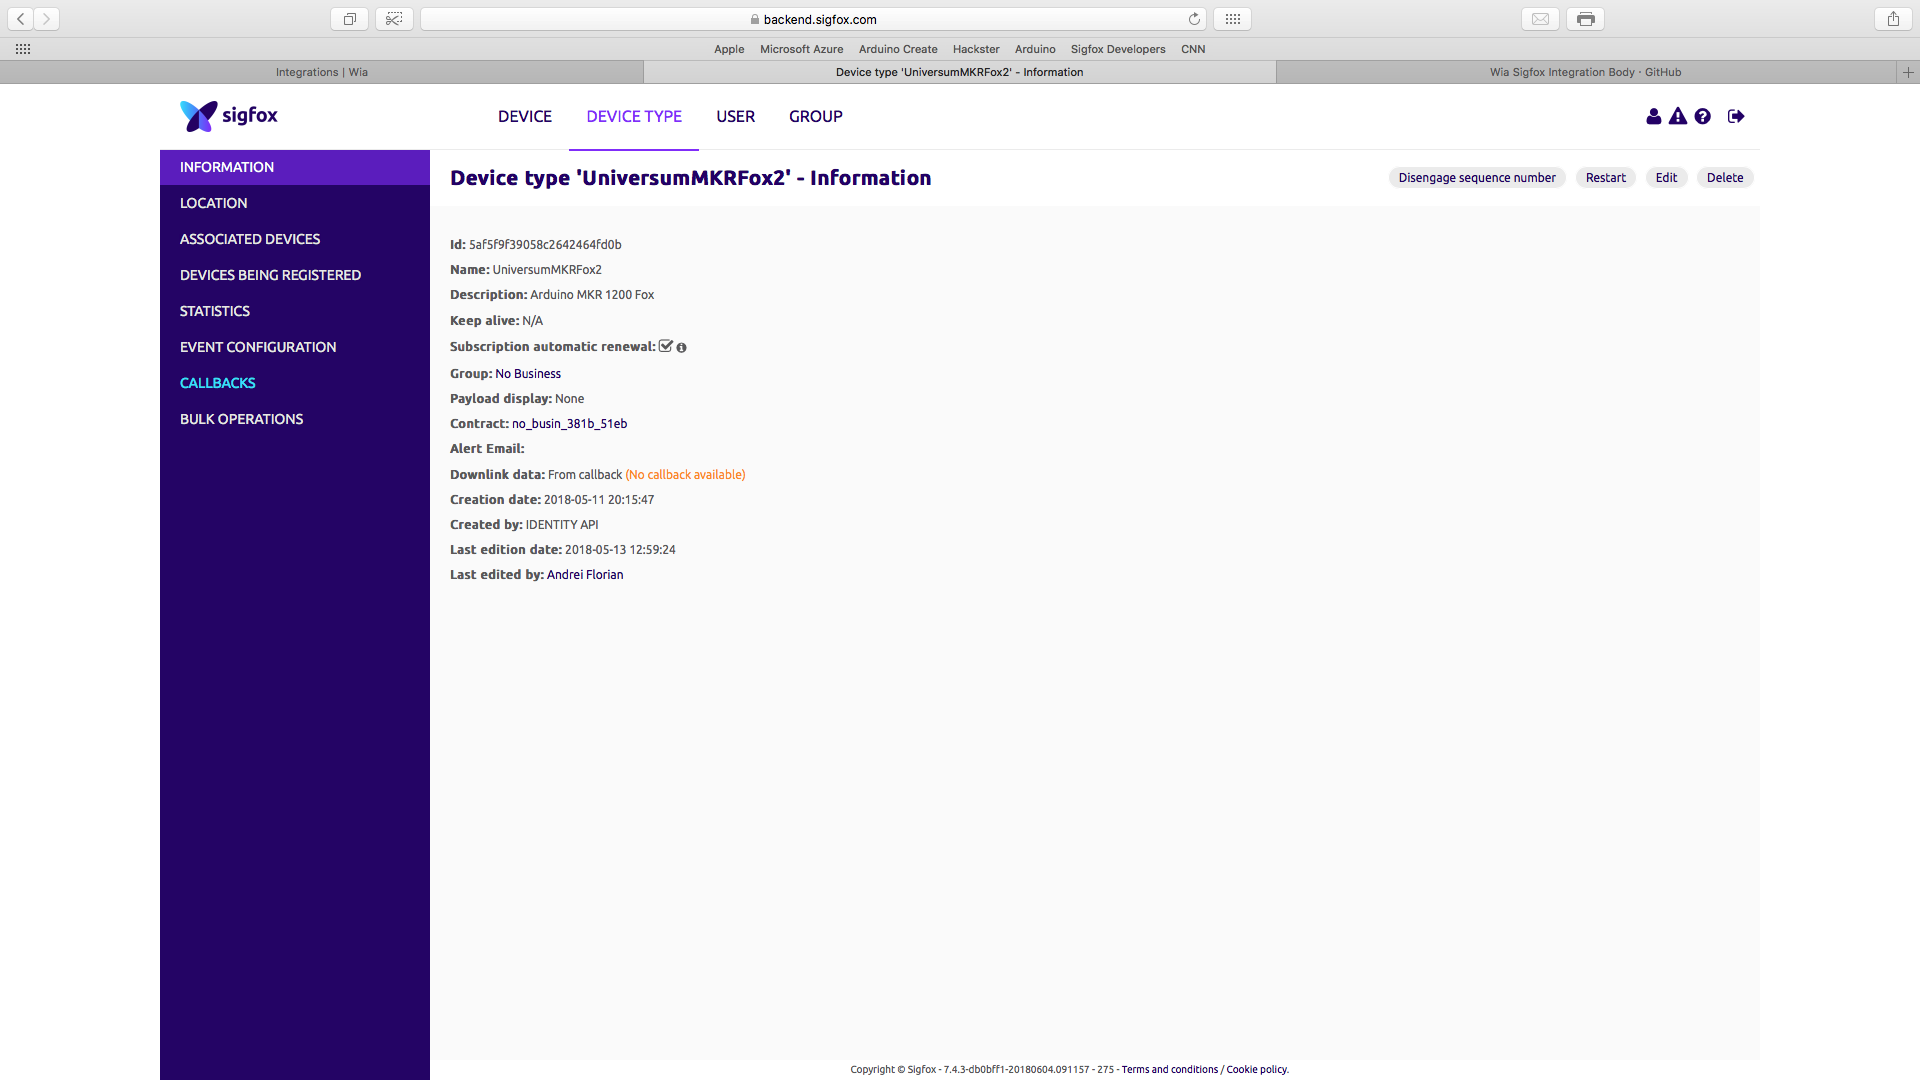Open the GROUP top menu
The height and width of the screenshot is (1080, 1920).
pyautogui.click(x=815, y=117)
